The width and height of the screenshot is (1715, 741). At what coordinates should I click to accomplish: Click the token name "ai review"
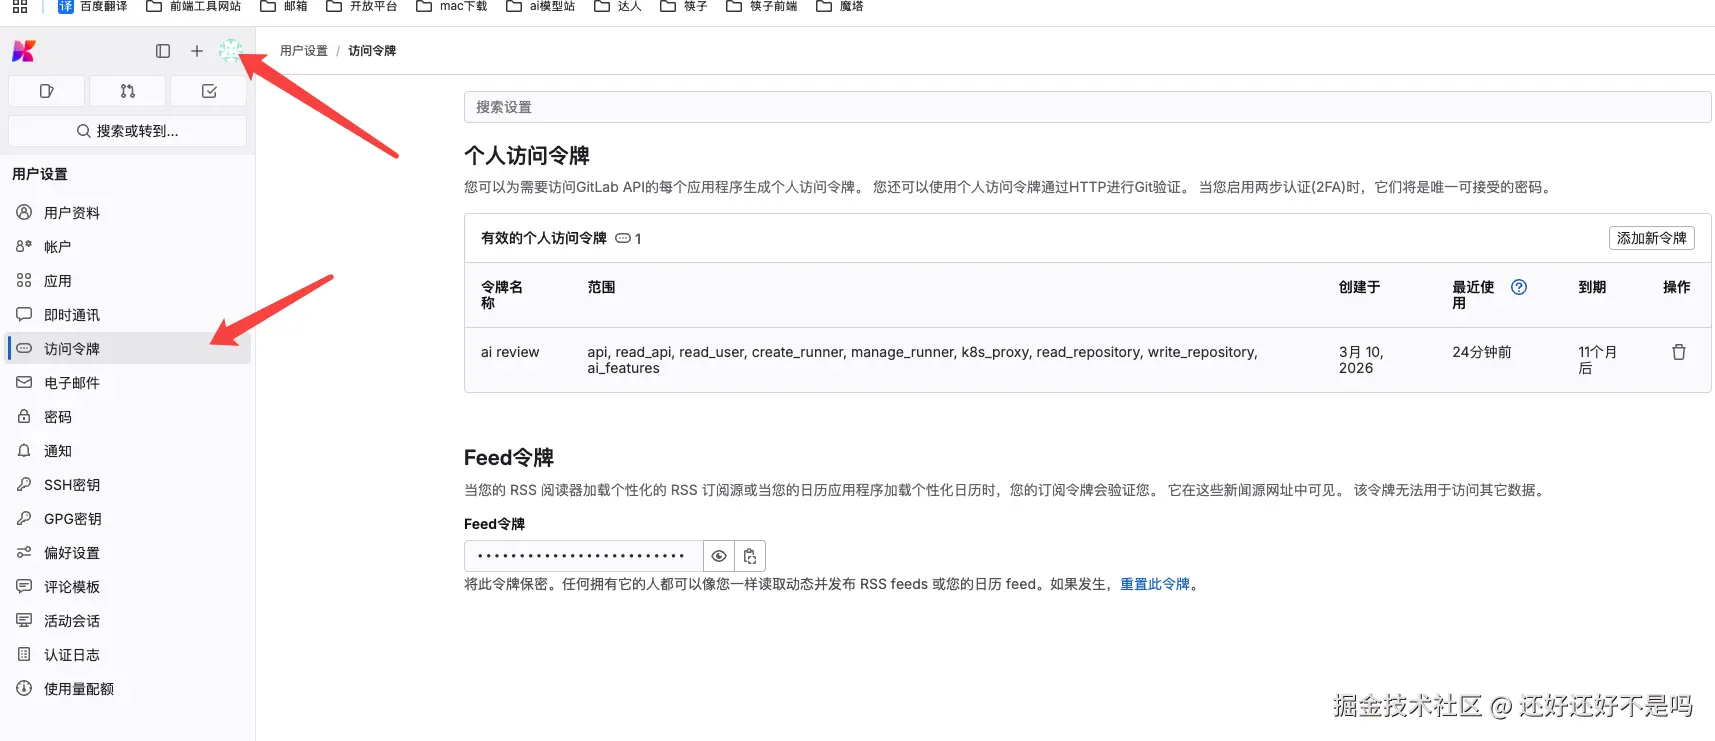pyautogui.click(x=510, y=352)
